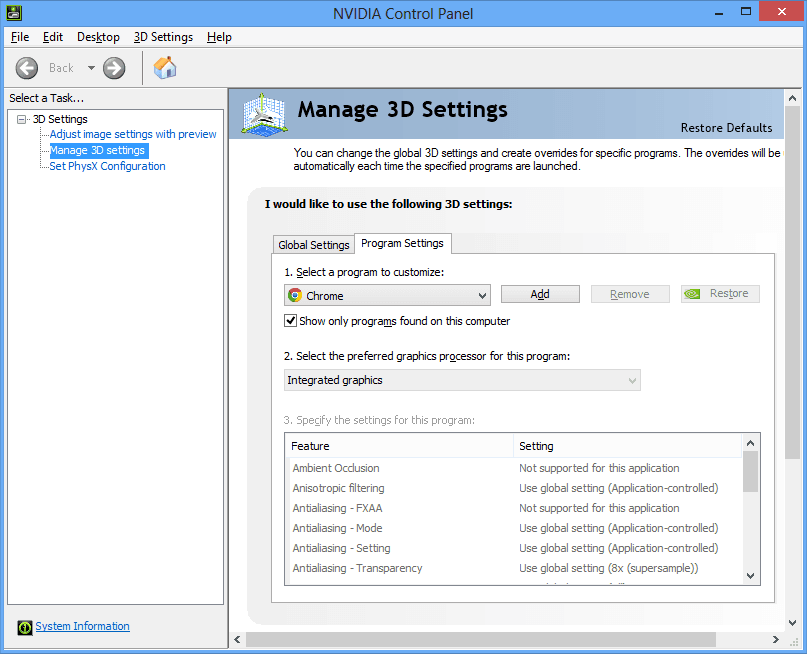Toggle Show only programs found on this computer
This screenshot has height=654, width=807.
pos(291,321)
